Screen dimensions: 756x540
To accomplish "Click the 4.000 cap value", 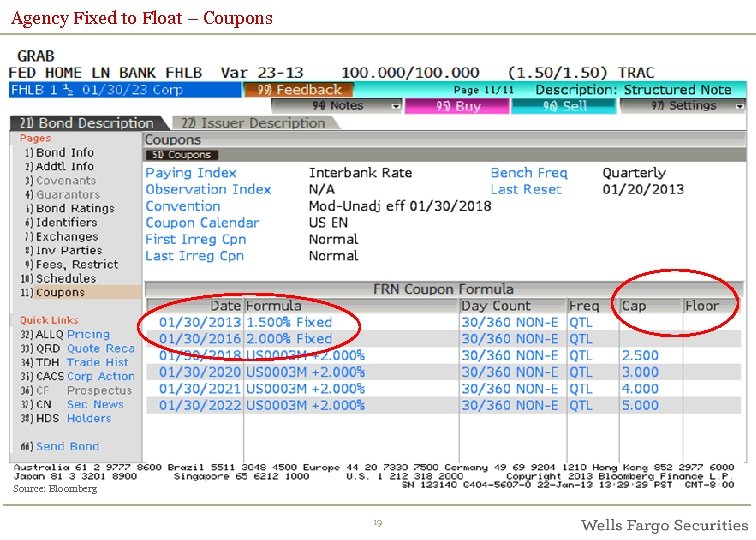I will click(640, 389).
